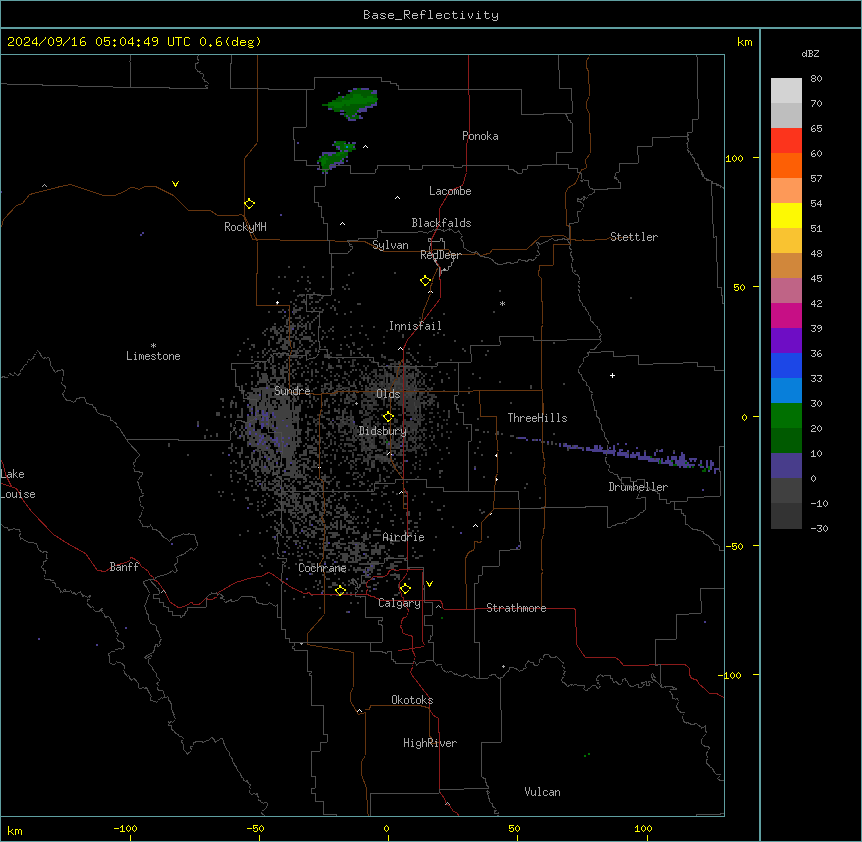Click the yellow diamond marker above RockyMH
This screenshot has width=862, height=842.
tap(250, 204)
